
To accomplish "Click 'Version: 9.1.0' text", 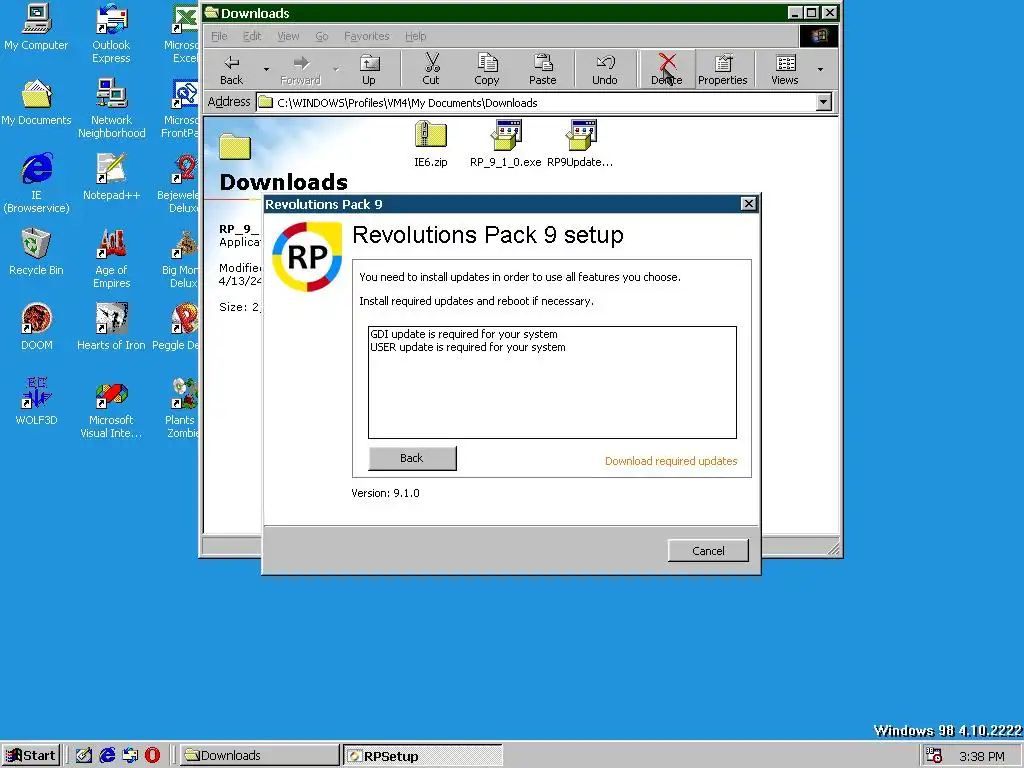I will point(385,493).
